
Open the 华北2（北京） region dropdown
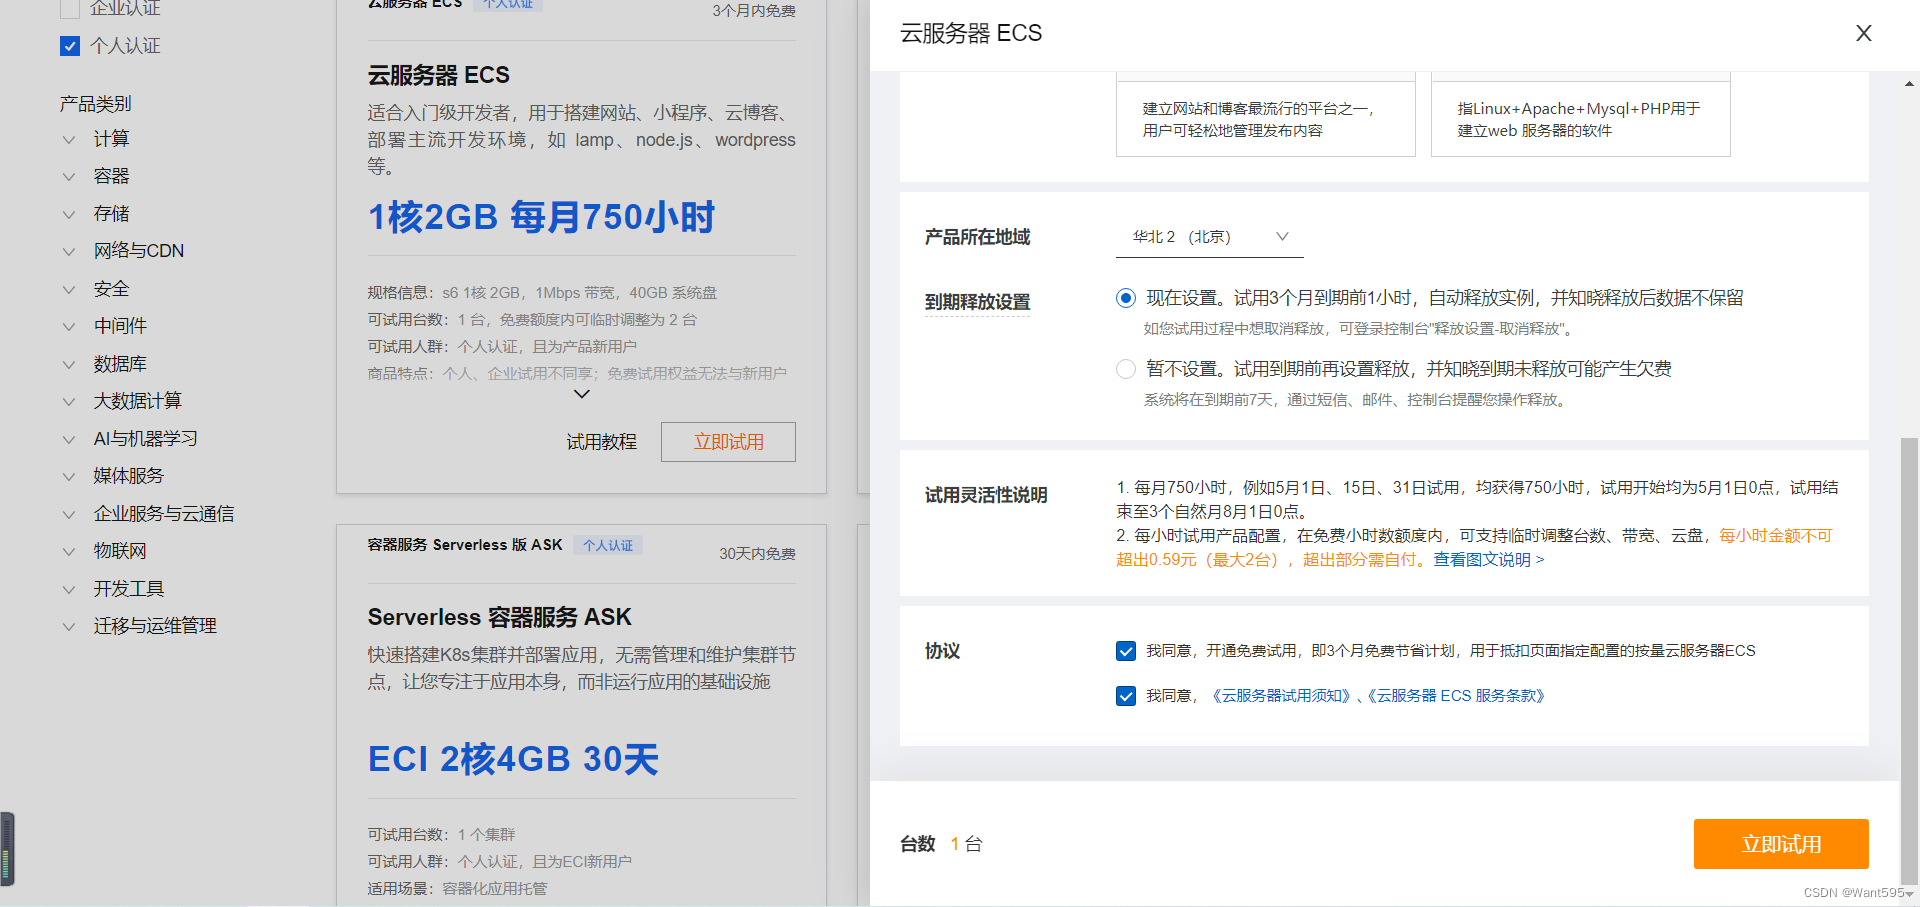point(1210,237)
